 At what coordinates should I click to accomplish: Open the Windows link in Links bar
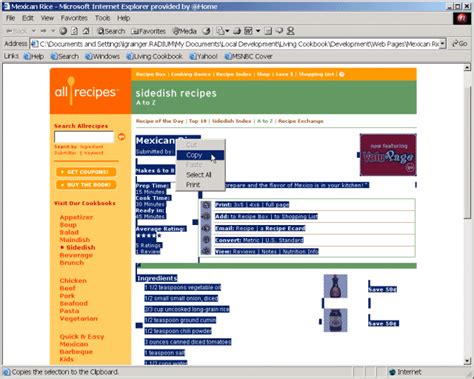coord(102,56)
